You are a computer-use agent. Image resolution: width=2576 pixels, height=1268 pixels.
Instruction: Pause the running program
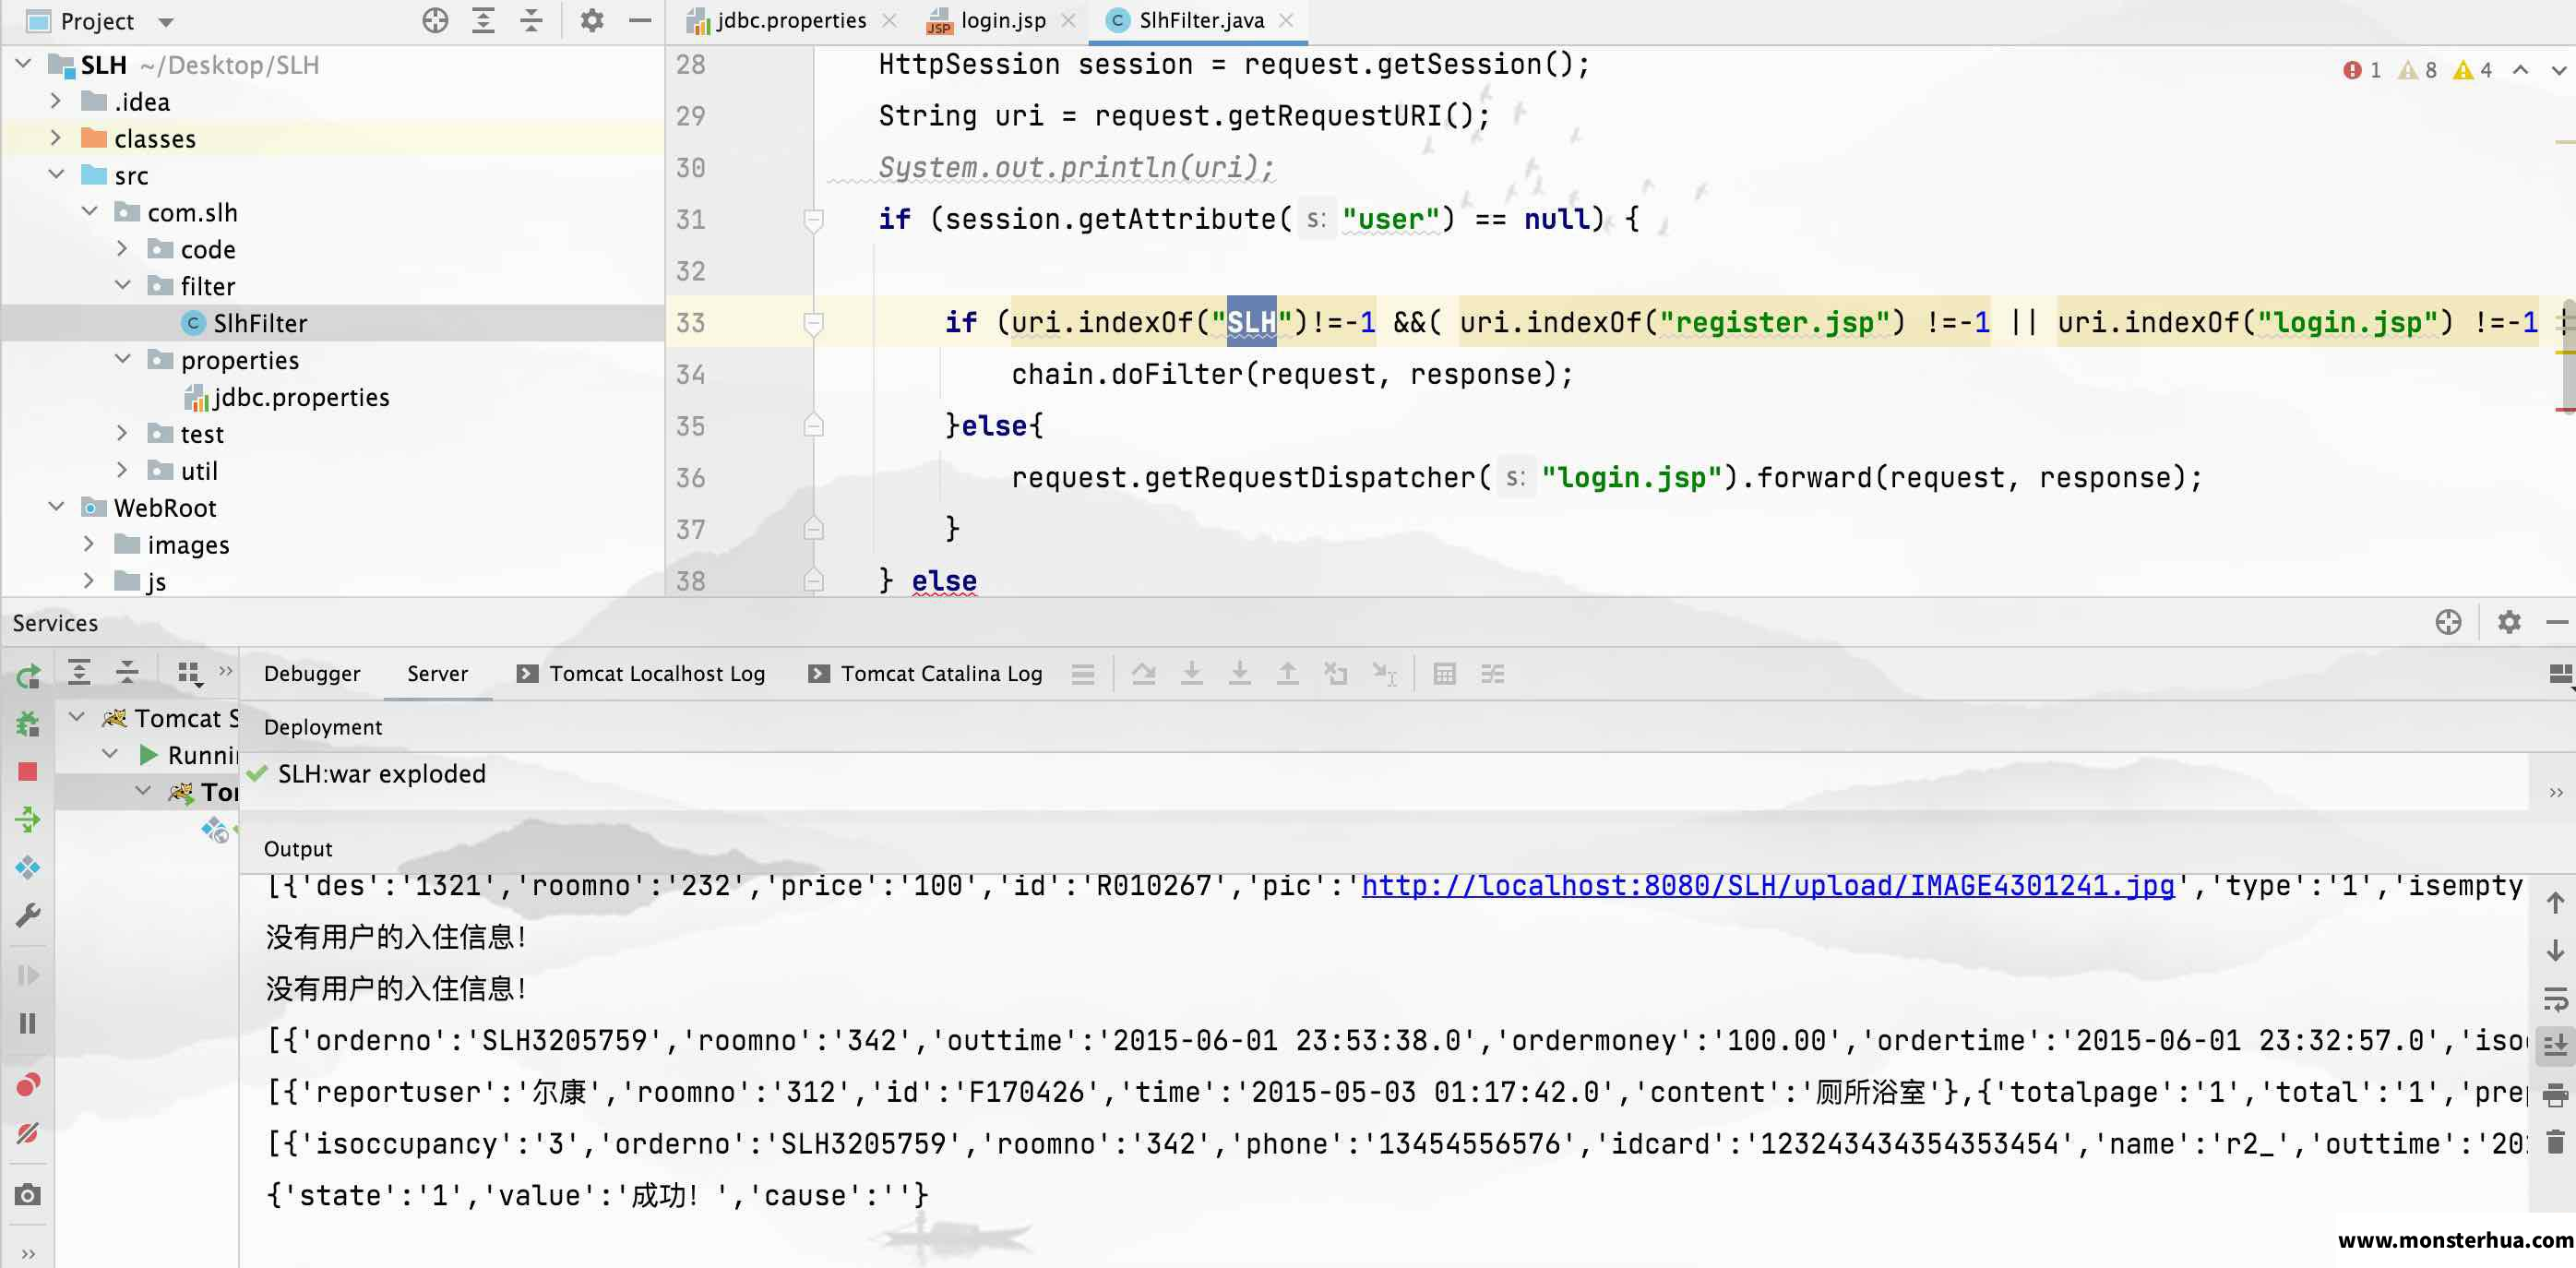[x=28, y=1023]
